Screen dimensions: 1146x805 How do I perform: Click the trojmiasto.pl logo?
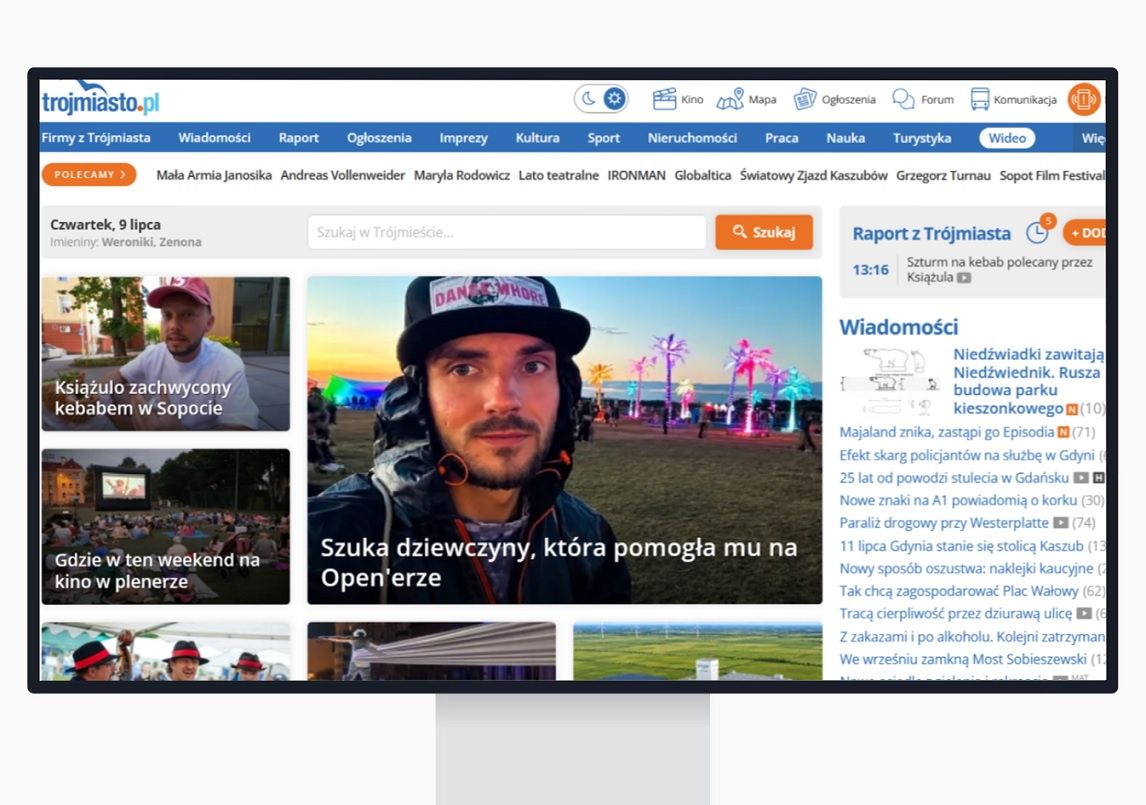(100, 100)
